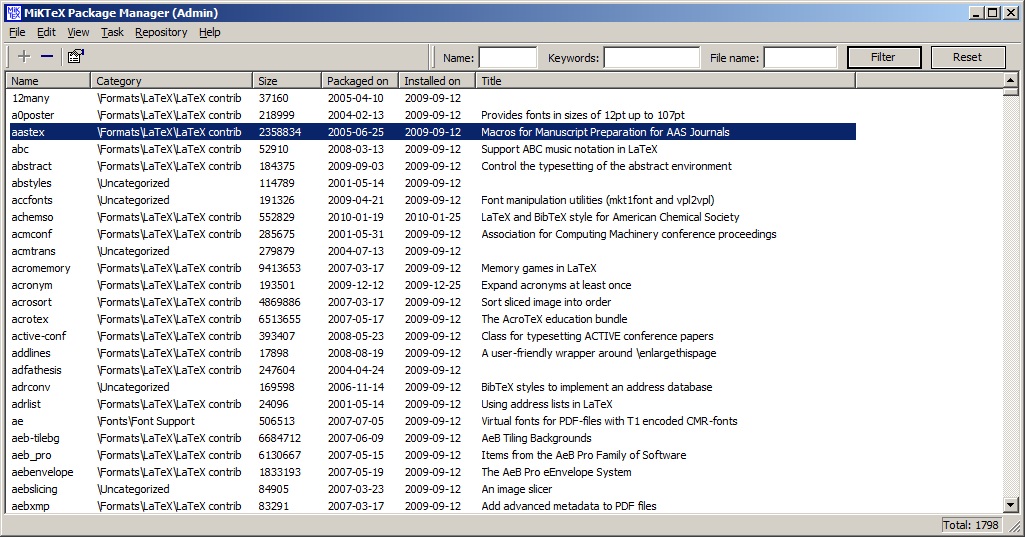The image size is (1025, 537).
Task: Select the aebxmp package row
Action: pyautogui.click(x=433, y=506)
